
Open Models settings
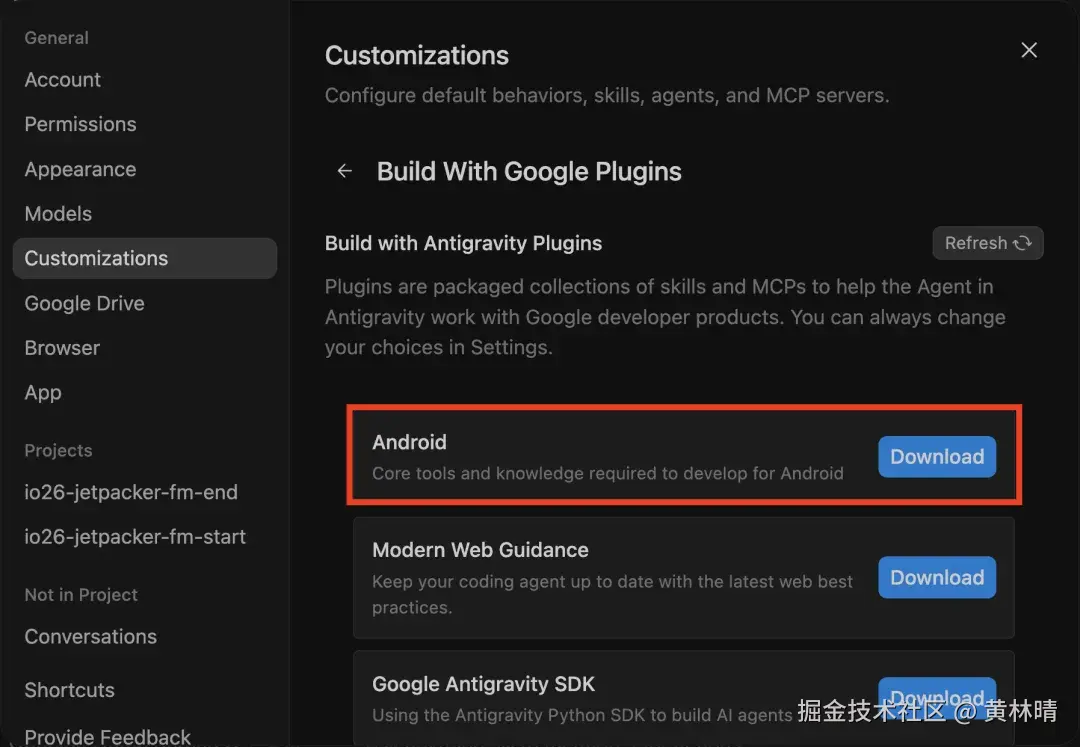59,214
